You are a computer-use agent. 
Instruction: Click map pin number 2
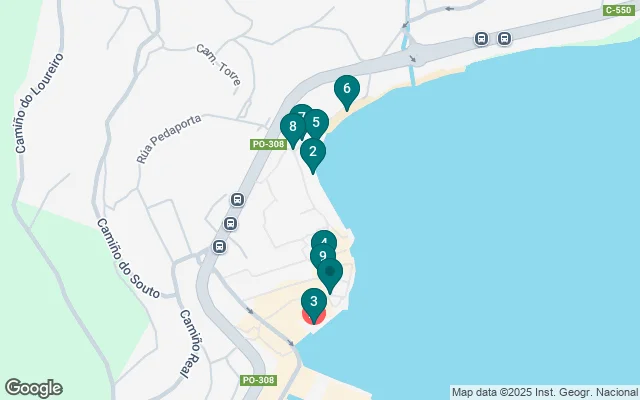click(313, 152)
